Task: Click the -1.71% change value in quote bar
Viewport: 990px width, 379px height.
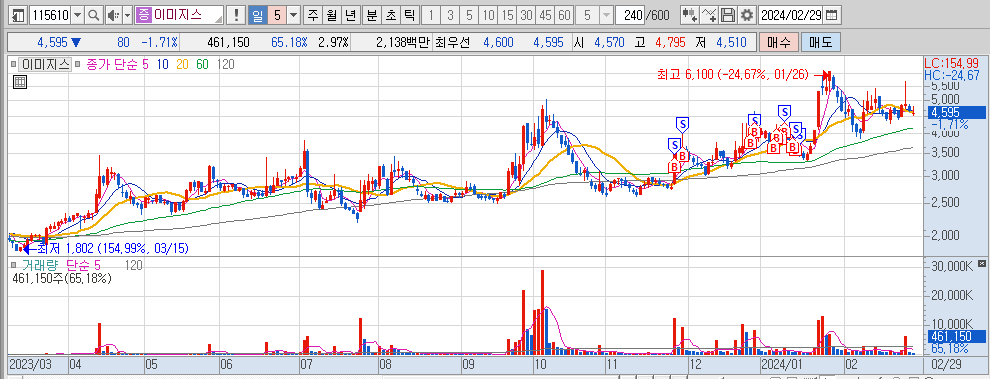Action: pyautogui.click(x=160, y=42)
